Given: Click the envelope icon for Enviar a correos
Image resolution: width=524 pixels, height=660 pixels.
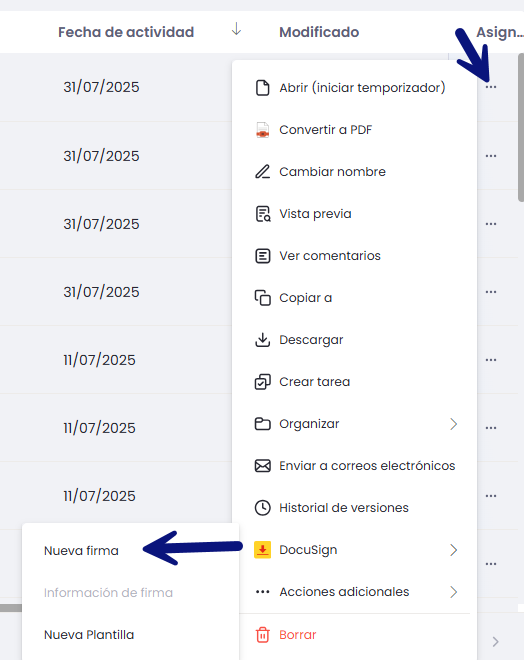Looking at the screenshot, I should 263,466.
